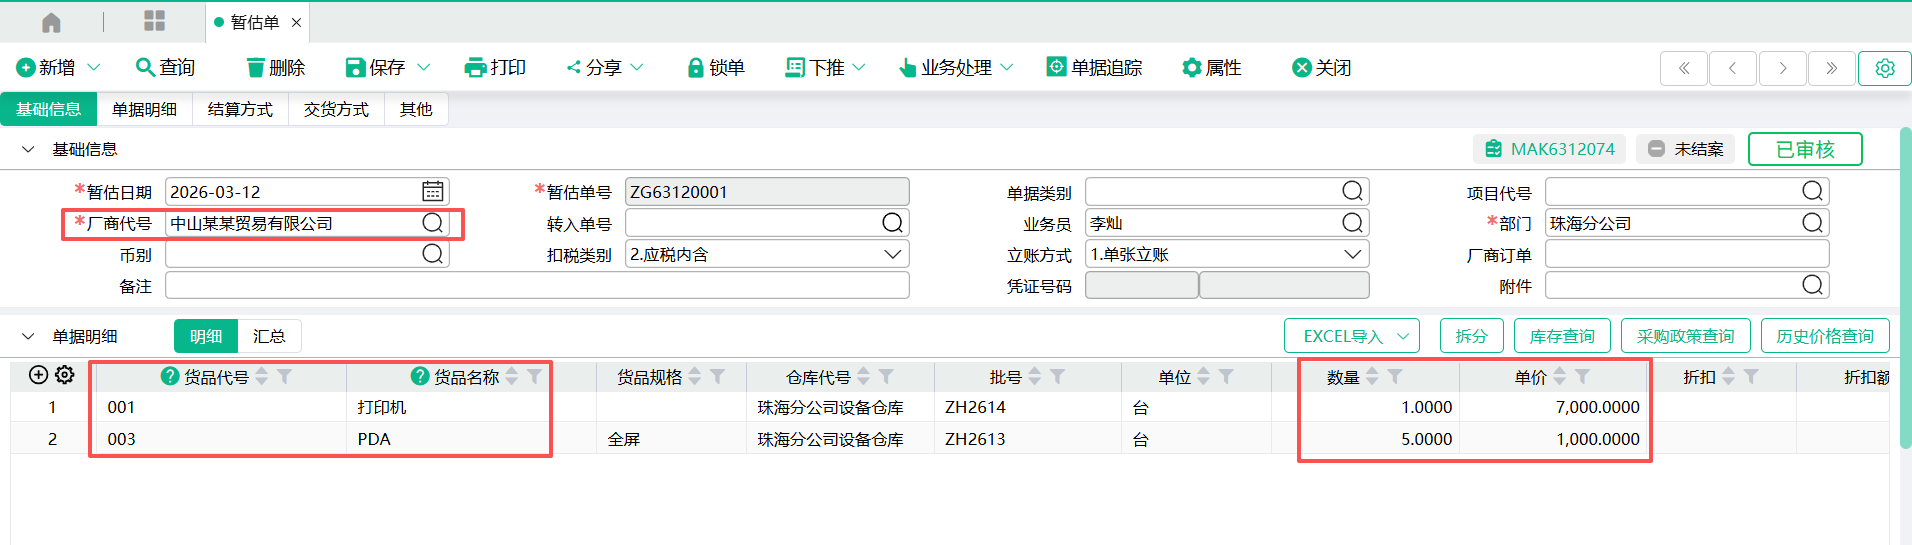Collapse the 基础信息 section
The width and height of the screenshot is (1912, 545).
(x=28, y=149)
